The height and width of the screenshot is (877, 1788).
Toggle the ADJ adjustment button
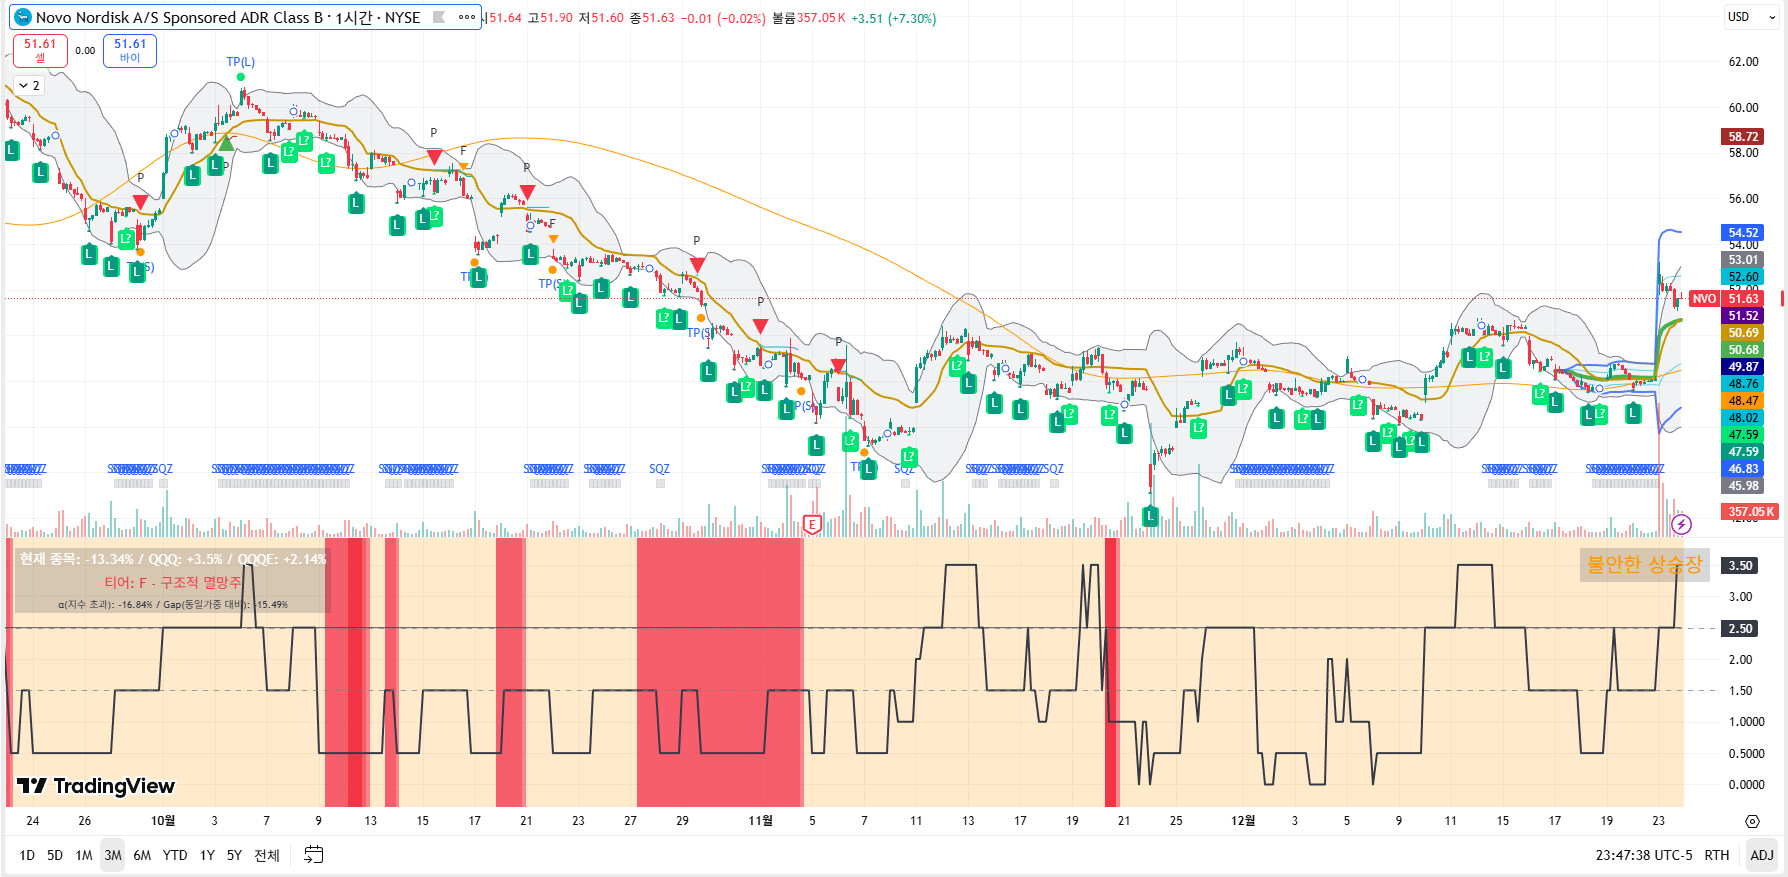[1761, 855]
